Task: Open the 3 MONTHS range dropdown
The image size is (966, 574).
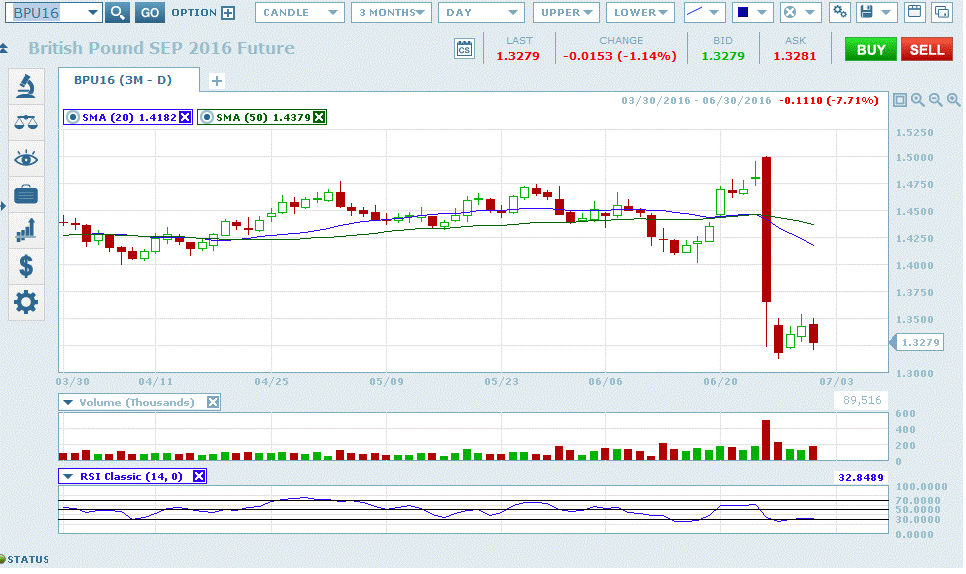Action: (x=392, y=12)
